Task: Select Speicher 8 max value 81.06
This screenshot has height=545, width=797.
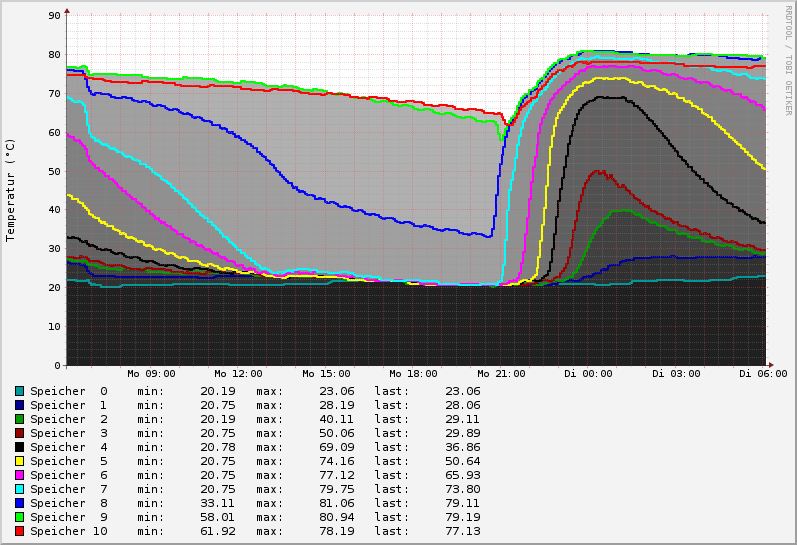Action: [x=335, y=503]
